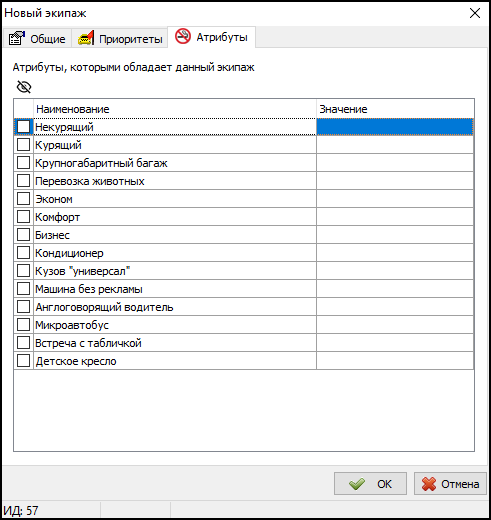Close the Новый экипаж dialog
The width and height of the screenshot is (491, 520).
tap(475, 13)
